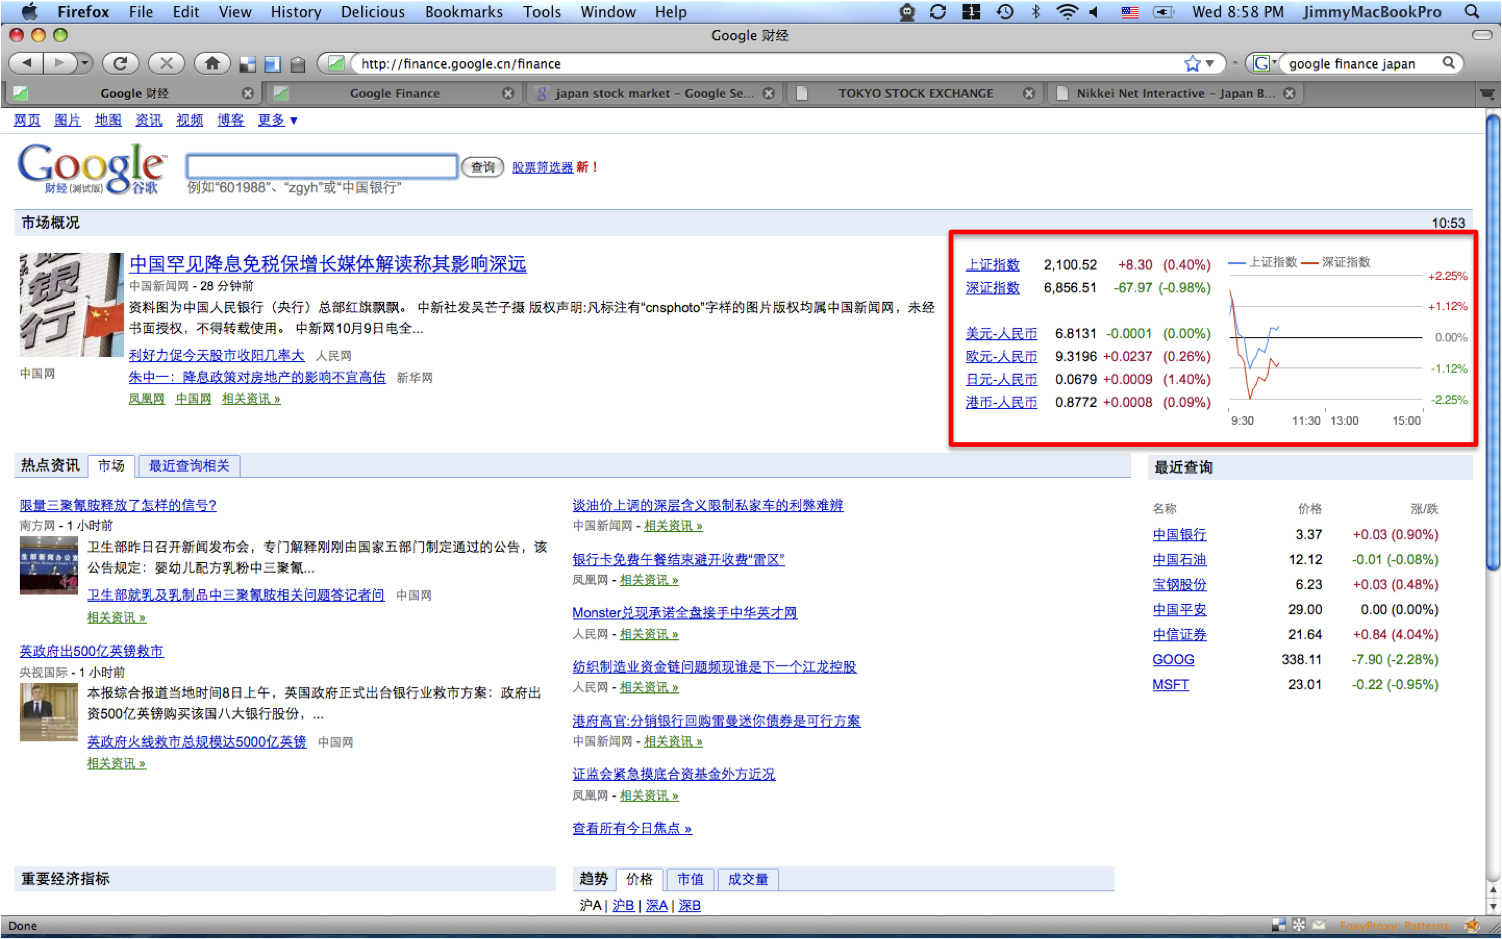Select the 市值 trends tab
Viewport: 1502px width, 939px height.
690,880
